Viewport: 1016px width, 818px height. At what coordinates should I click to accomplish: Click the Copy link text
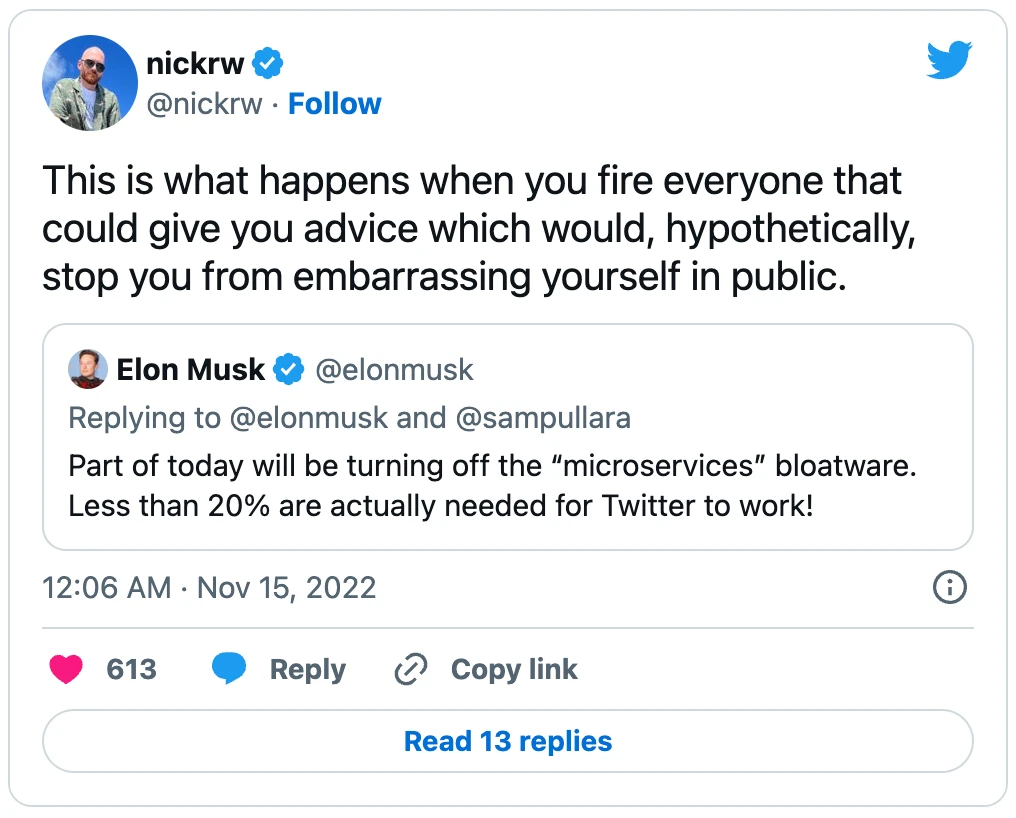pos(514,669)
